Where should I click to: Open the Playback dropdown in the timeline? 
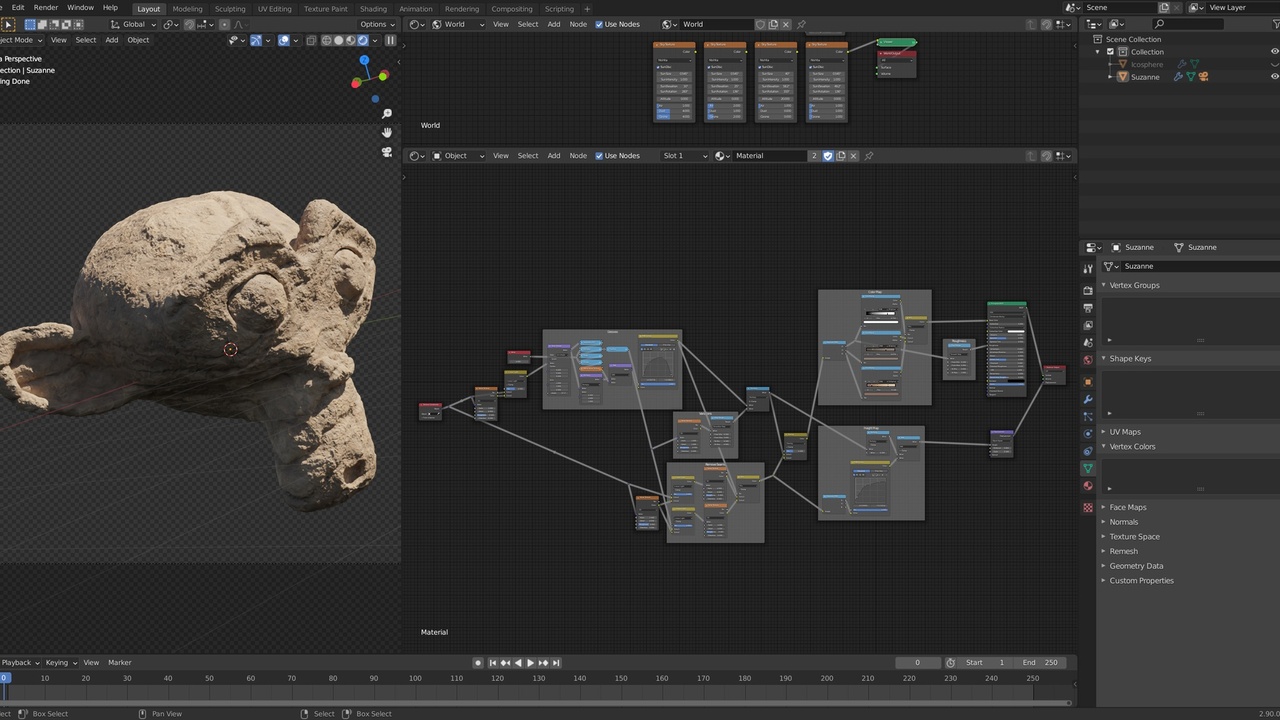tap(19, 663)
